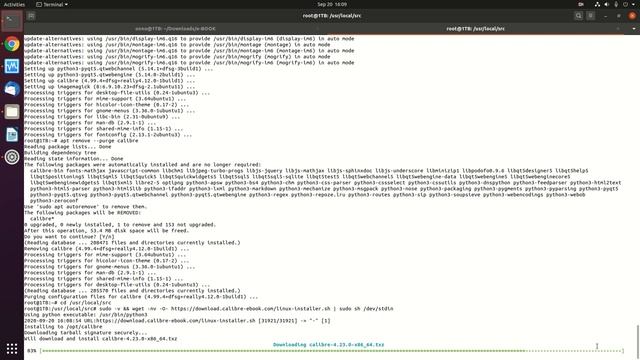This screenshot has height=360, width=640.
Task: Open the network status icon in top bar
Action: click(597, 4)
